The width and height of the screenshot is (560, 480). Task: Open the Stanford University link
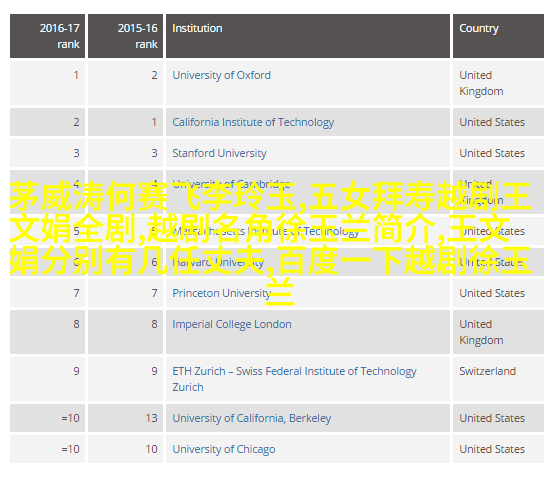pos(219,153)
